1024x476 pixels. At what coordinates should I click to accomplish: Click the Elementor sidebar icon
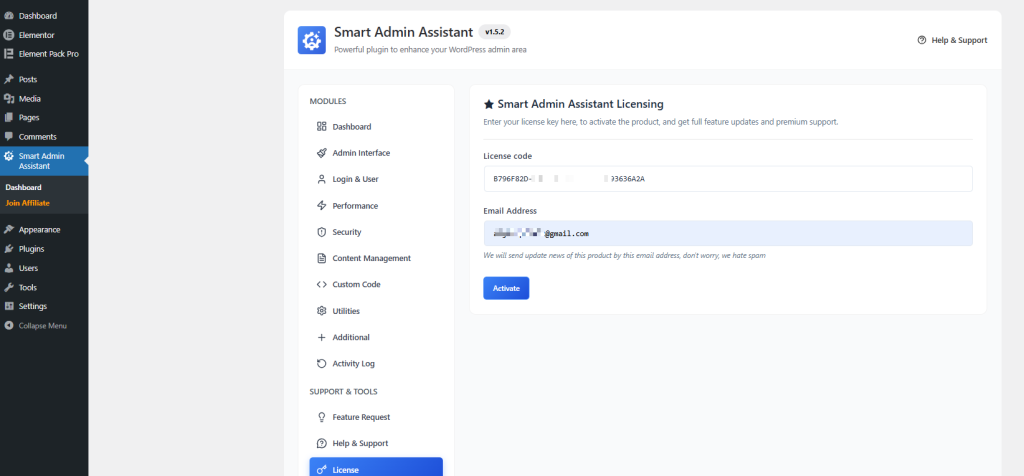click(8, 35)
